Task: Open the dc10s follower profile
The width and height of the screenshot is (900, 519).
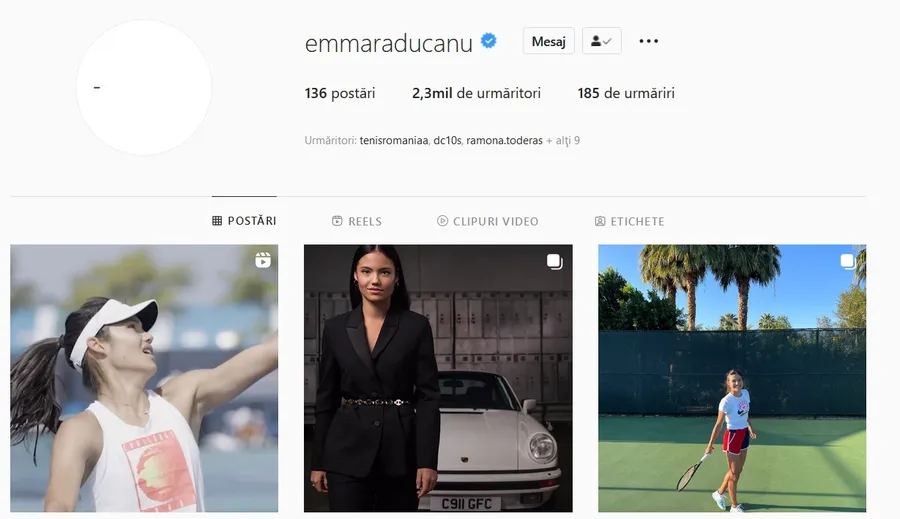Action: point(447,140)
